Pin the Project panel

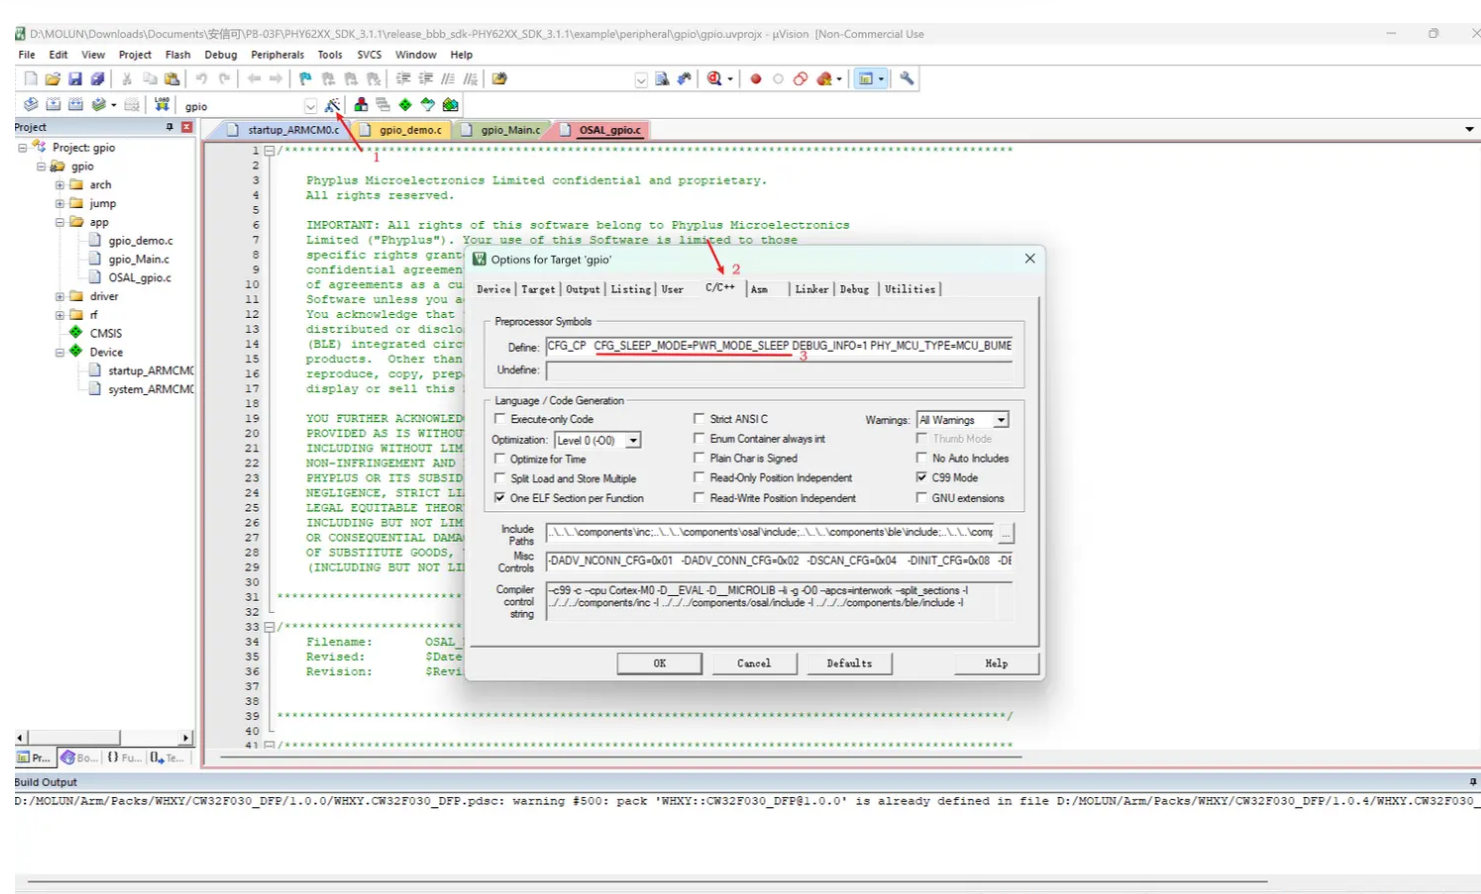coord(169,127)
